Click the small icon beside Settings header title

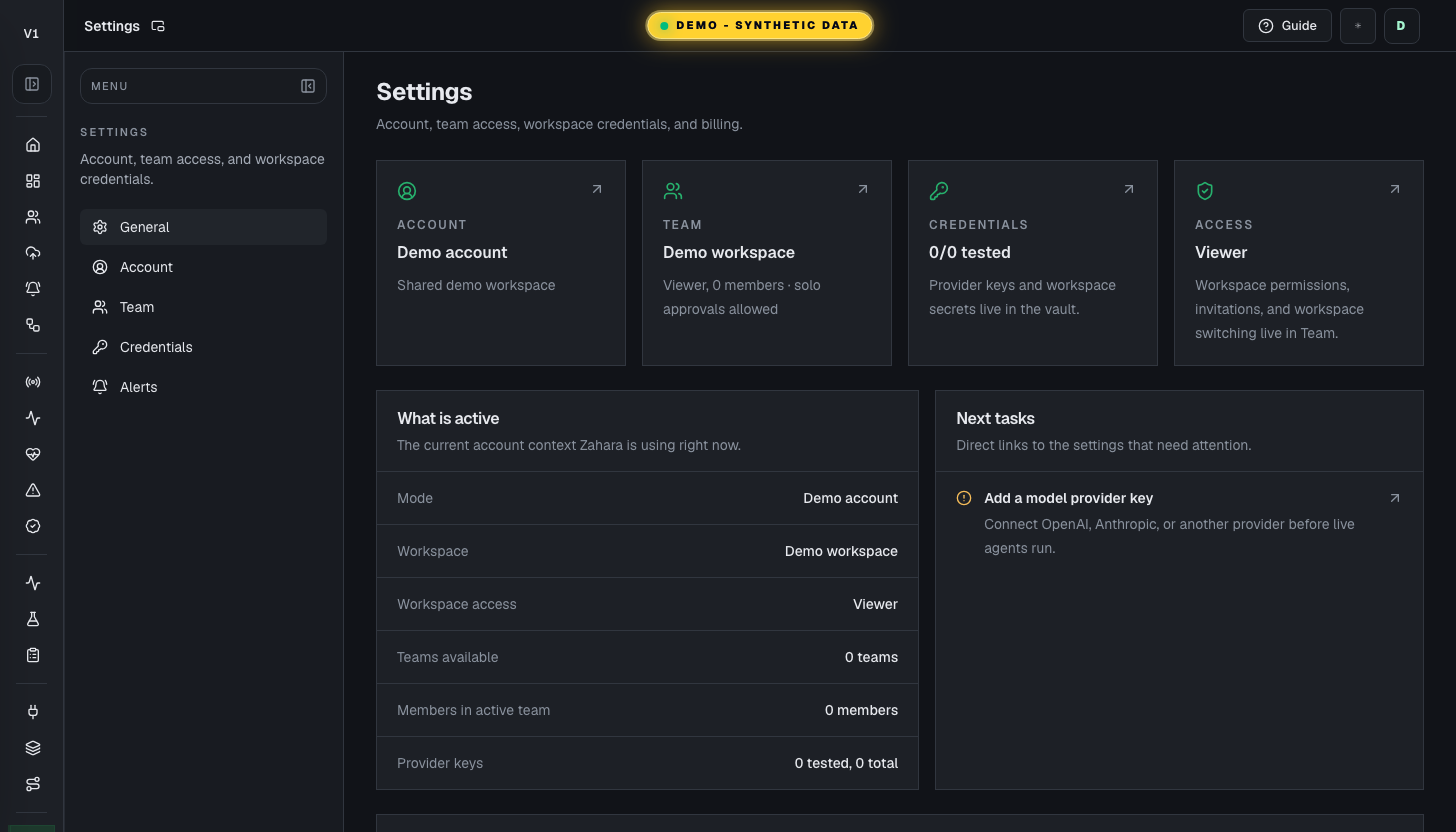(158, 26)
